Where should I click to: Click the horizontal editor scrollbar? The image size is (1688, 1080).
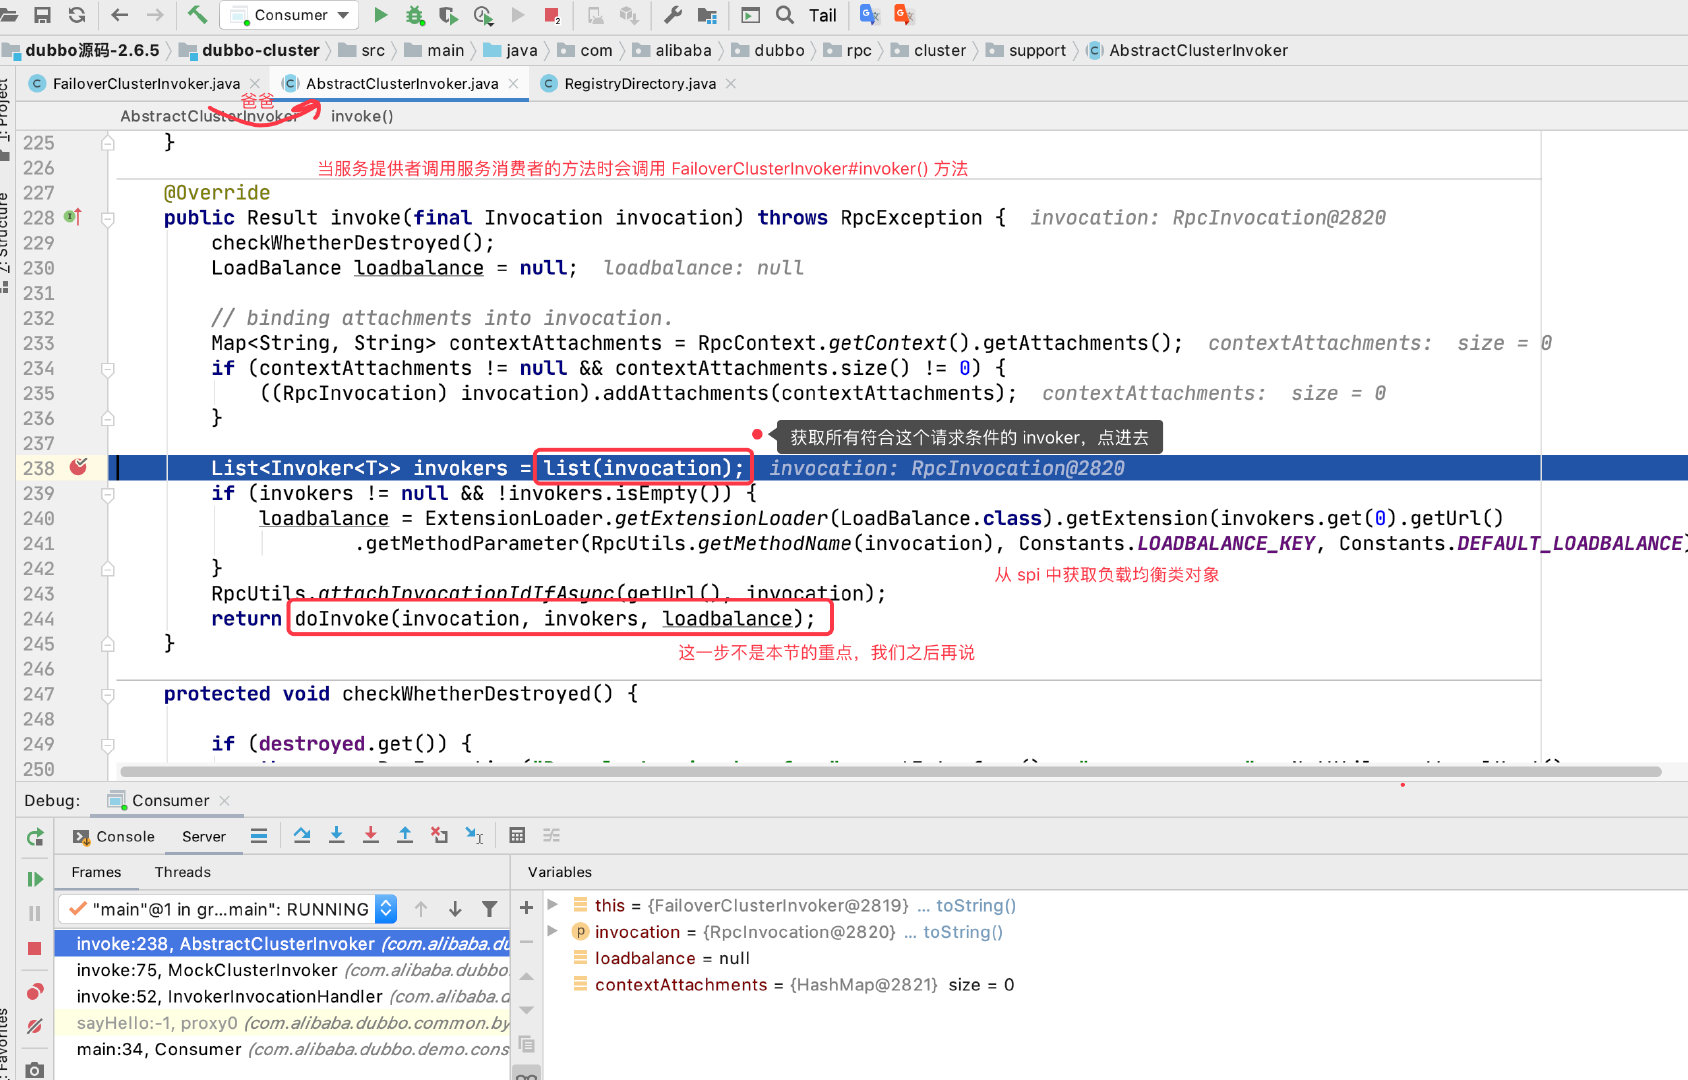point(890,771)
